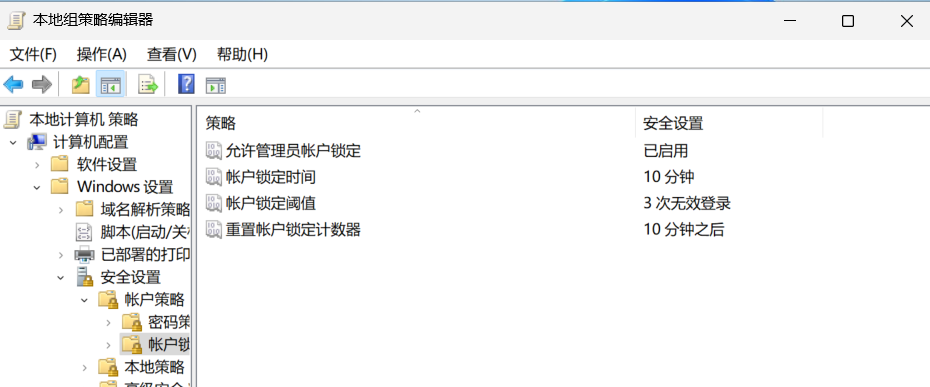
Task: Click the 本地计算机 策略 scroll icon
Action: 13,119
